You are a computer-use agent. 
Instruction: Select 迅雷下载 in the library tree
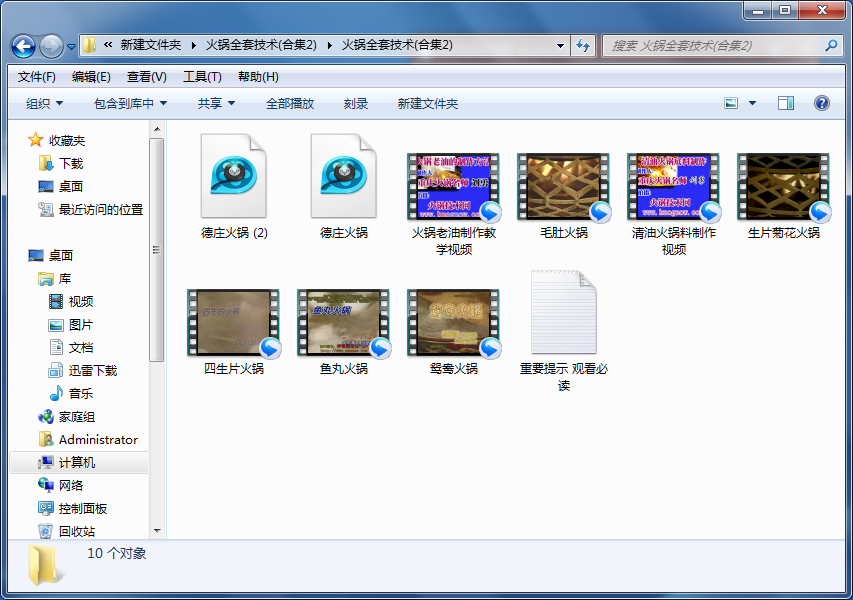click(92, 370)
